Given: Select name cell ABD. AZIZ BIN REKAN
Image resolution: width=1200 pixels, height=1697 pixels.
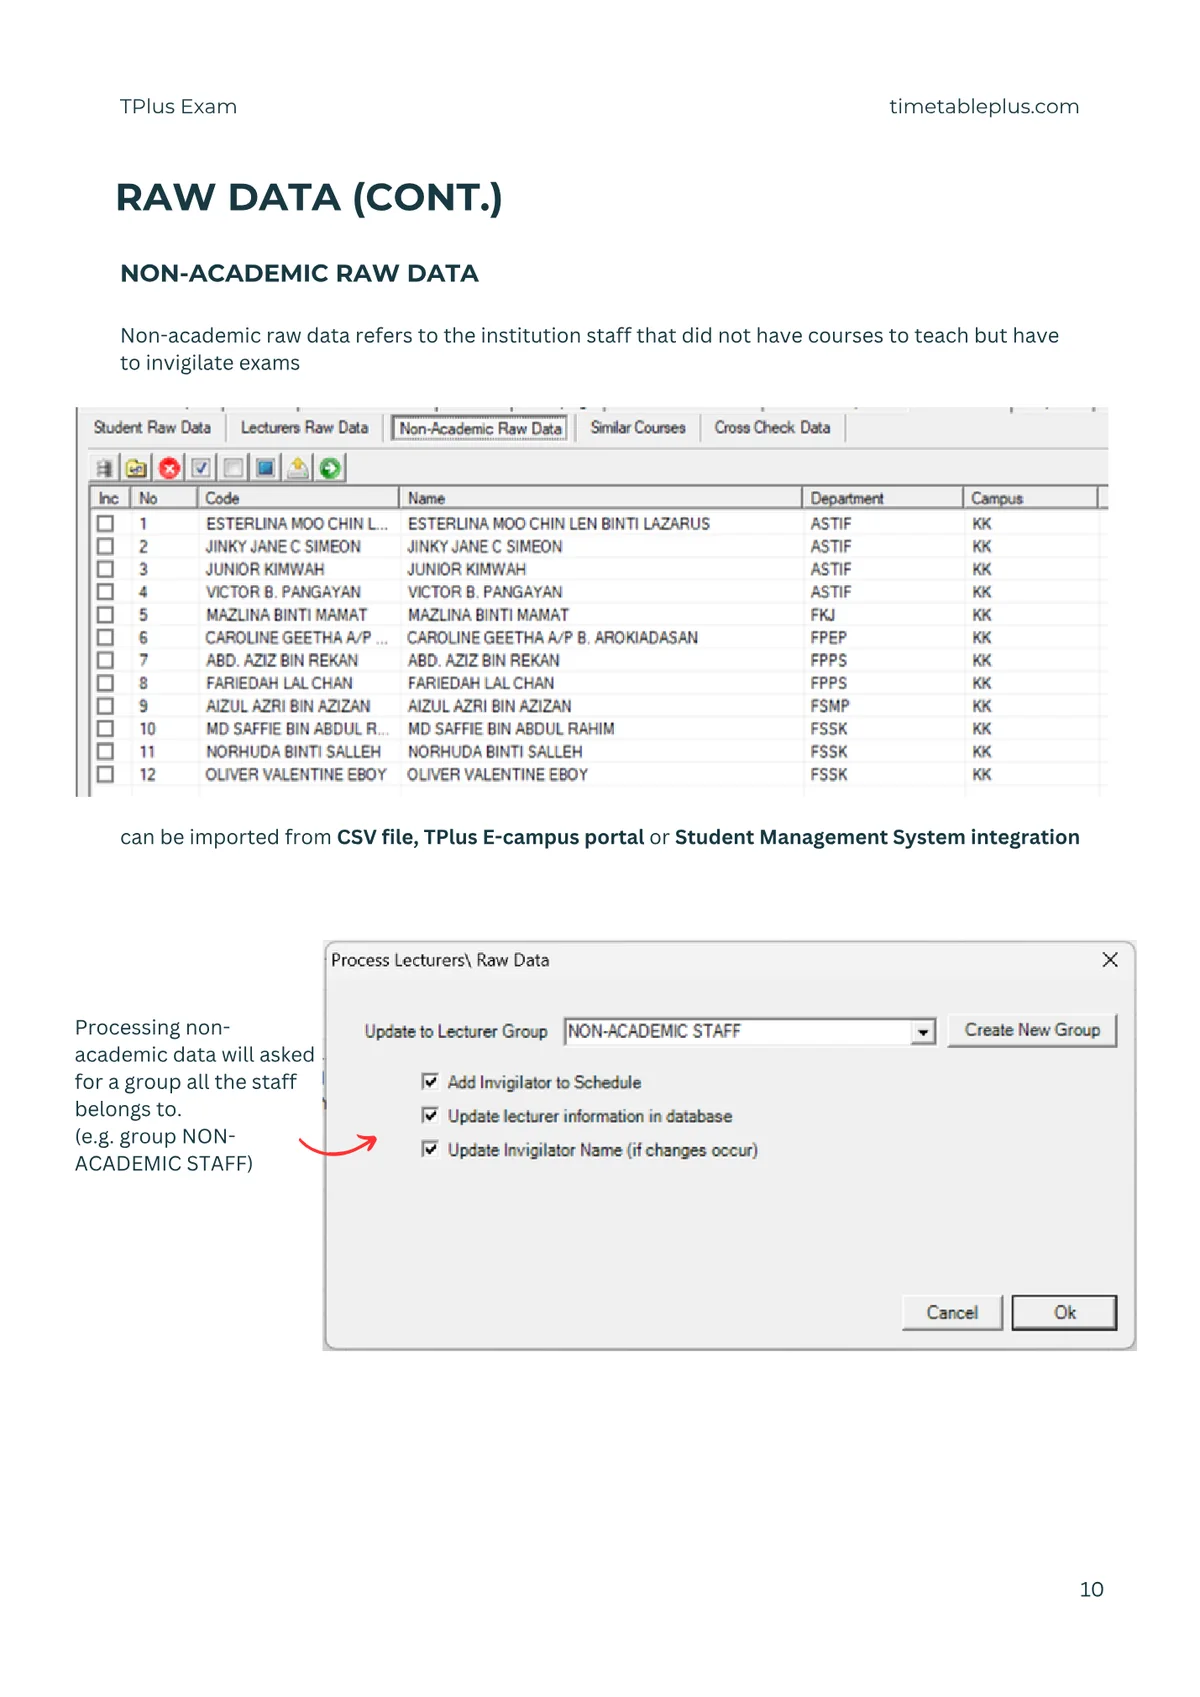Looking at the screenshot, I should pyautogui.click(x=483, y=661).
